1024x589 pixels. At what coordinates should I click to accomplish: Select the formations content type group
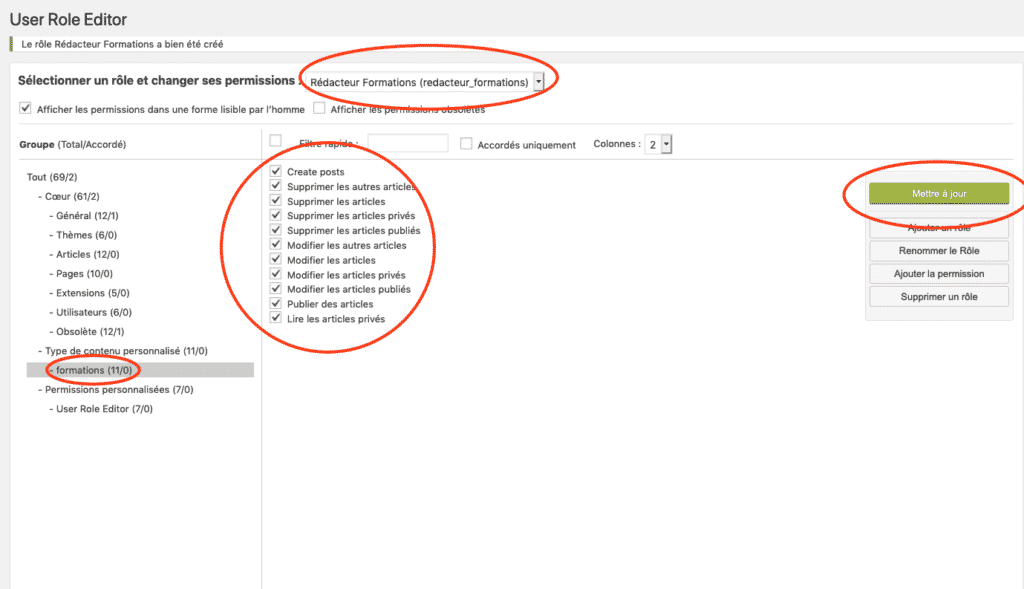[x=91, y=370]
